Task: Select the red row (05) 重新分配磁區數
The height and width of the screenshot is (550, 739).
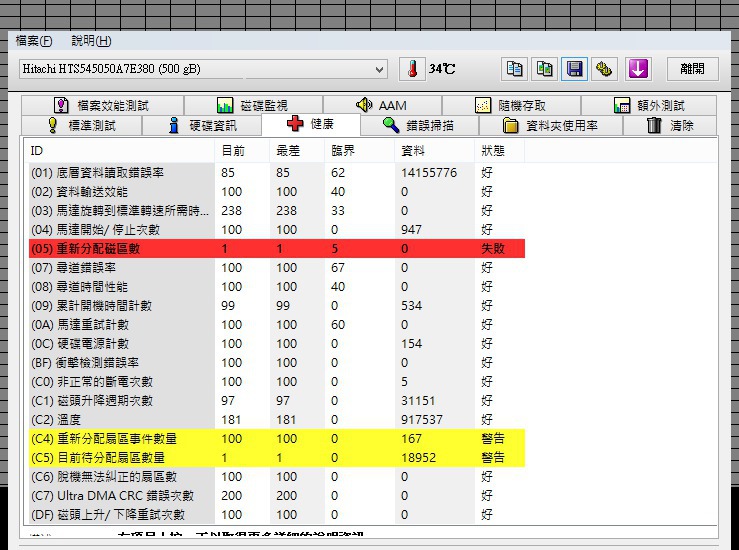Action: click(x=277, y=248)
